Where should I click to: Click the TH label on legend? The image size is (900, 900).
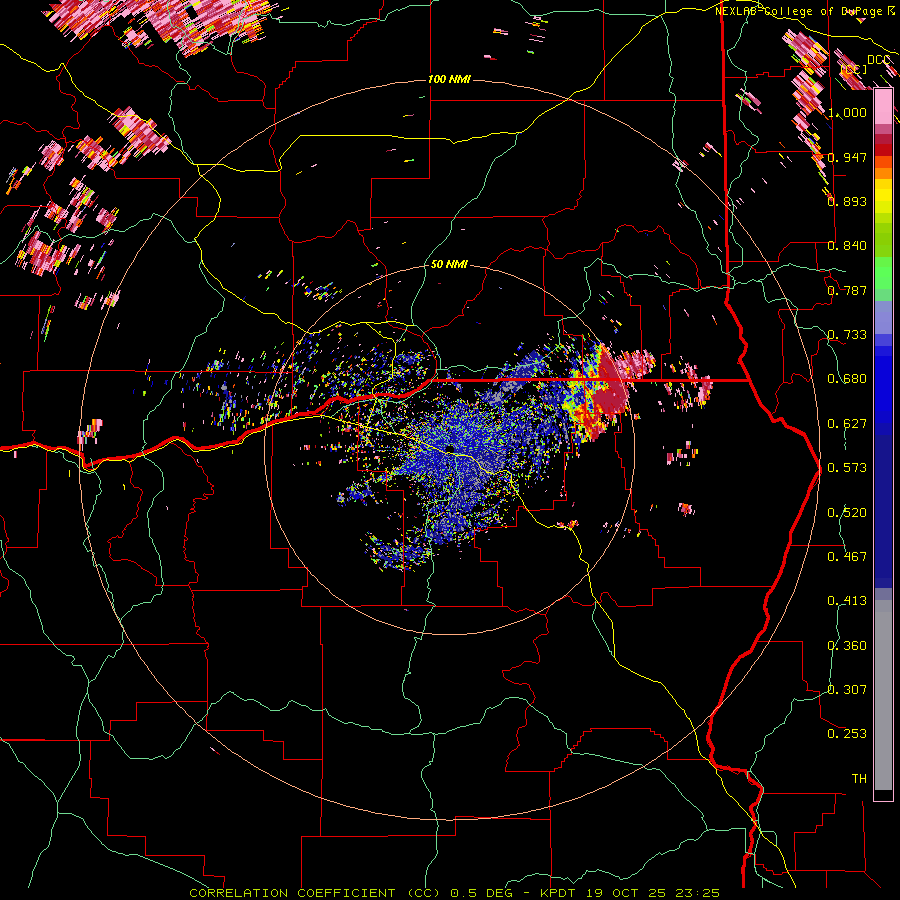(859, 779)
